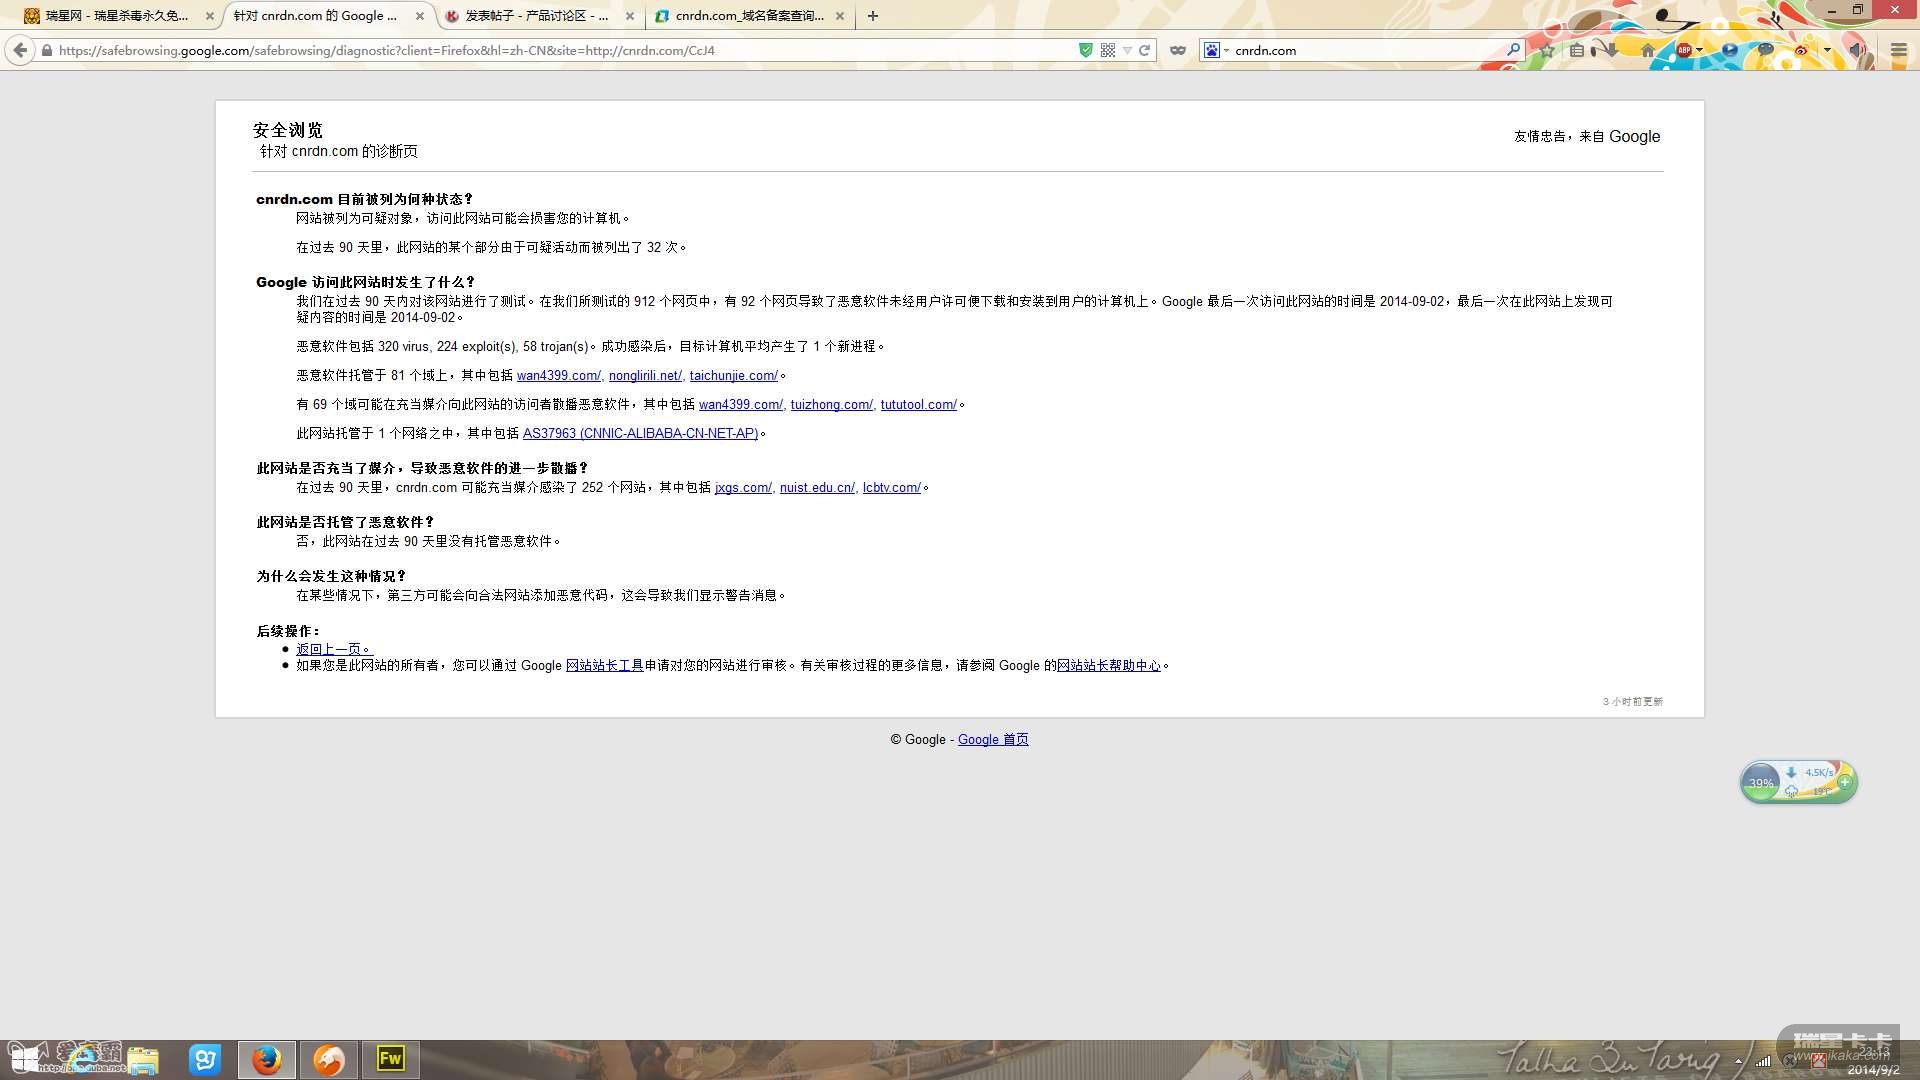Toggle the sound speaker toolbar icon
This screenshot has width=1920, height=1080.
[x=1856, y=50]
